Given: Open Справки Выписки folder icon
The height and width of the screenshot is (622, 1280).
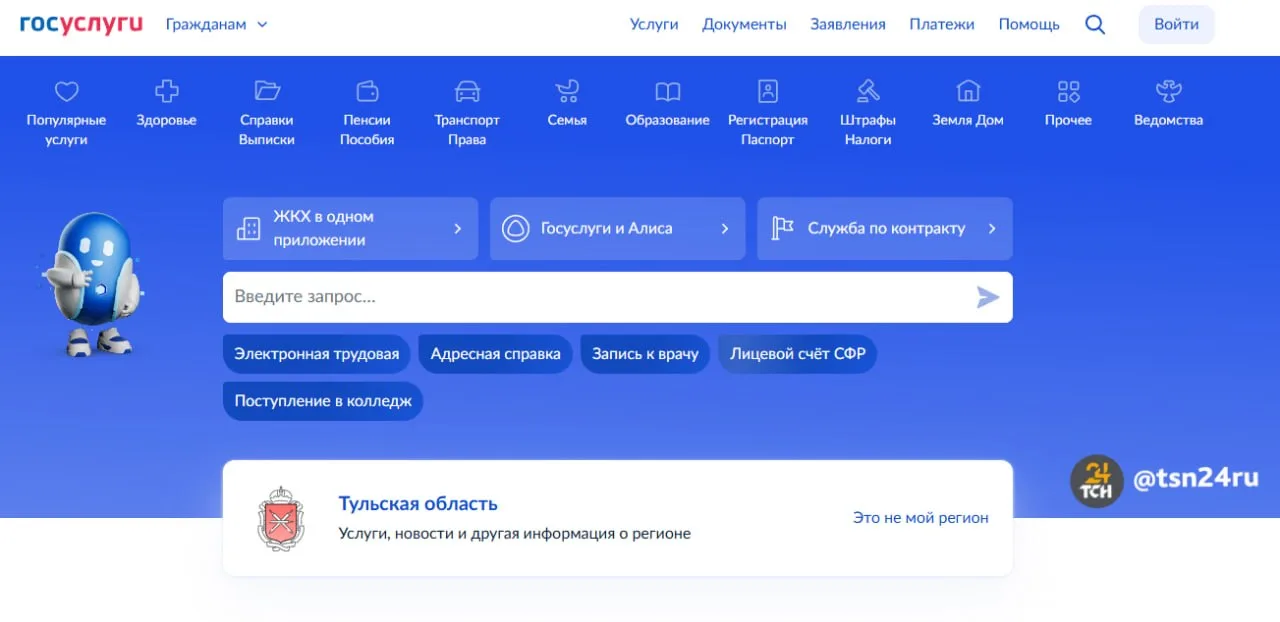Looking at the screenshot, I should [267, 92].
